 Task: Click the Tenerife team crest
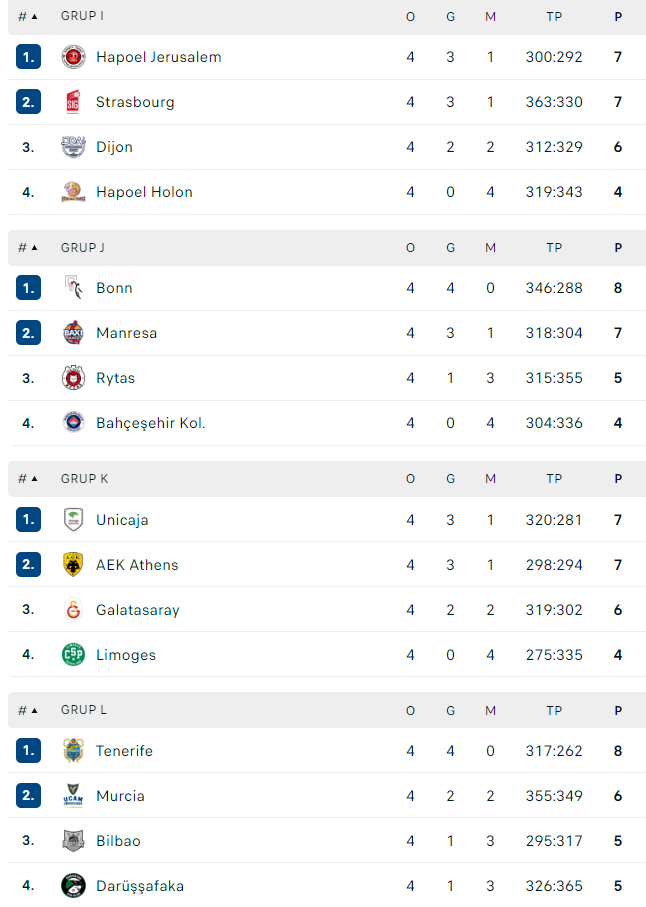click(x=73, y=750)
